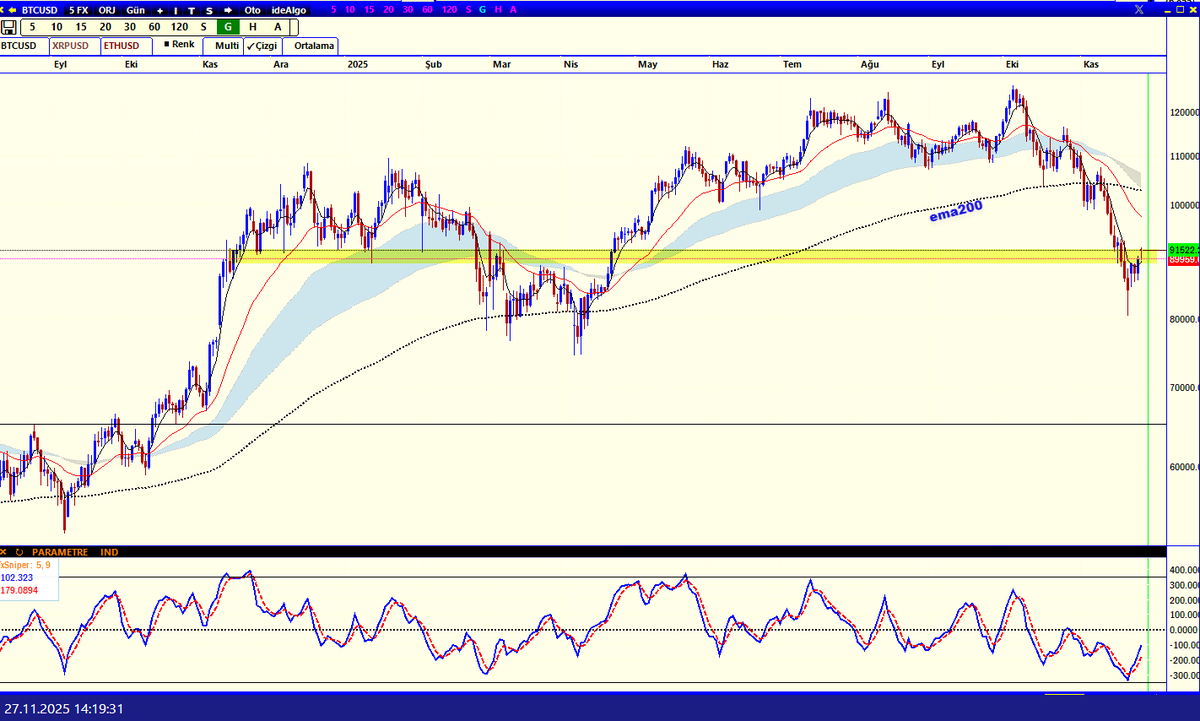
Task: Click the save (floppy disk) icon
Action: pyautogui.click(x=8, y=27)
